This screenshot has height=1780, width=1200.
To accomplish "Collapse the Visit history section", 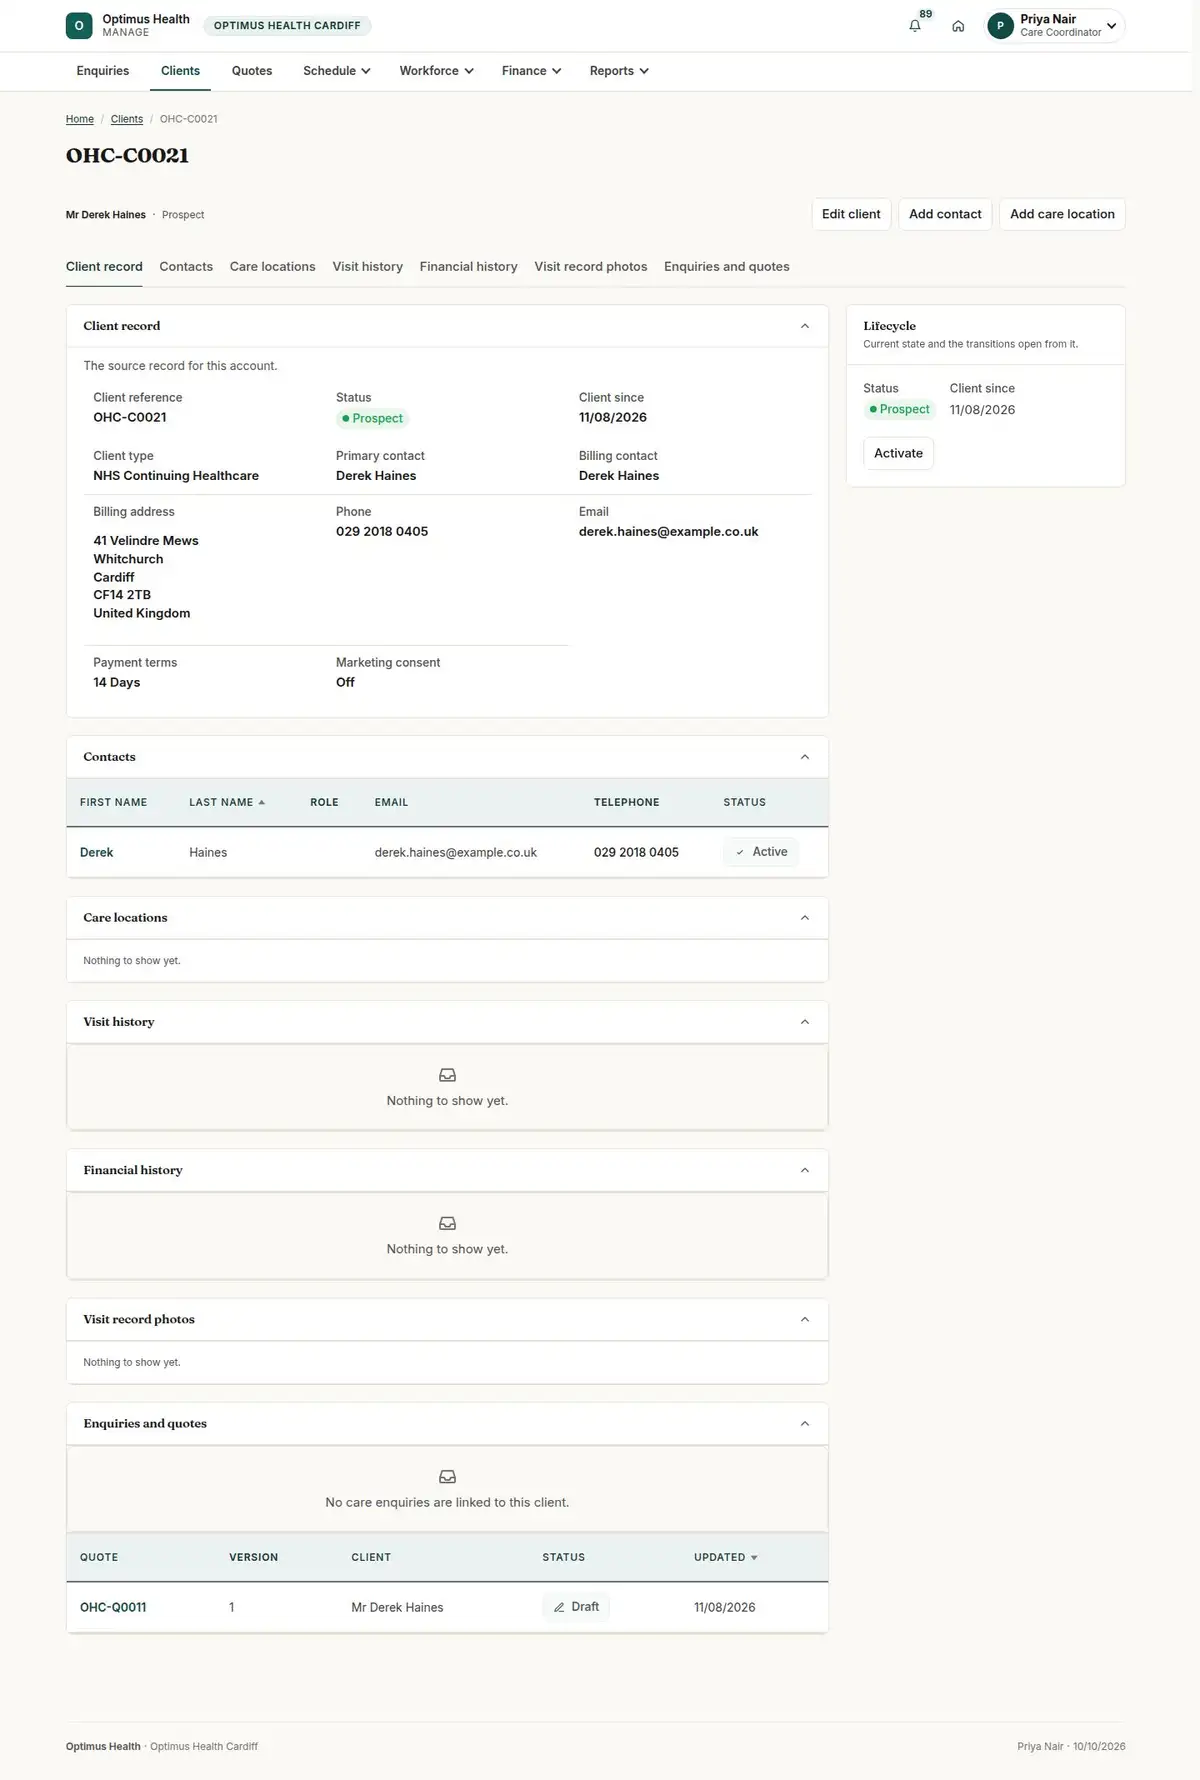I will click(x=805, y=1022).
